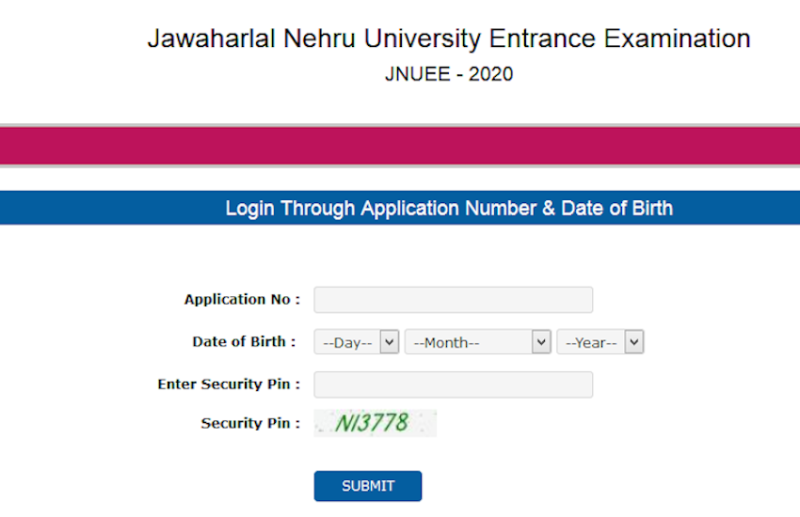
Task: Focus the Enter Security Pin input box
Action: pyautogui.click(x=453, y=385)
